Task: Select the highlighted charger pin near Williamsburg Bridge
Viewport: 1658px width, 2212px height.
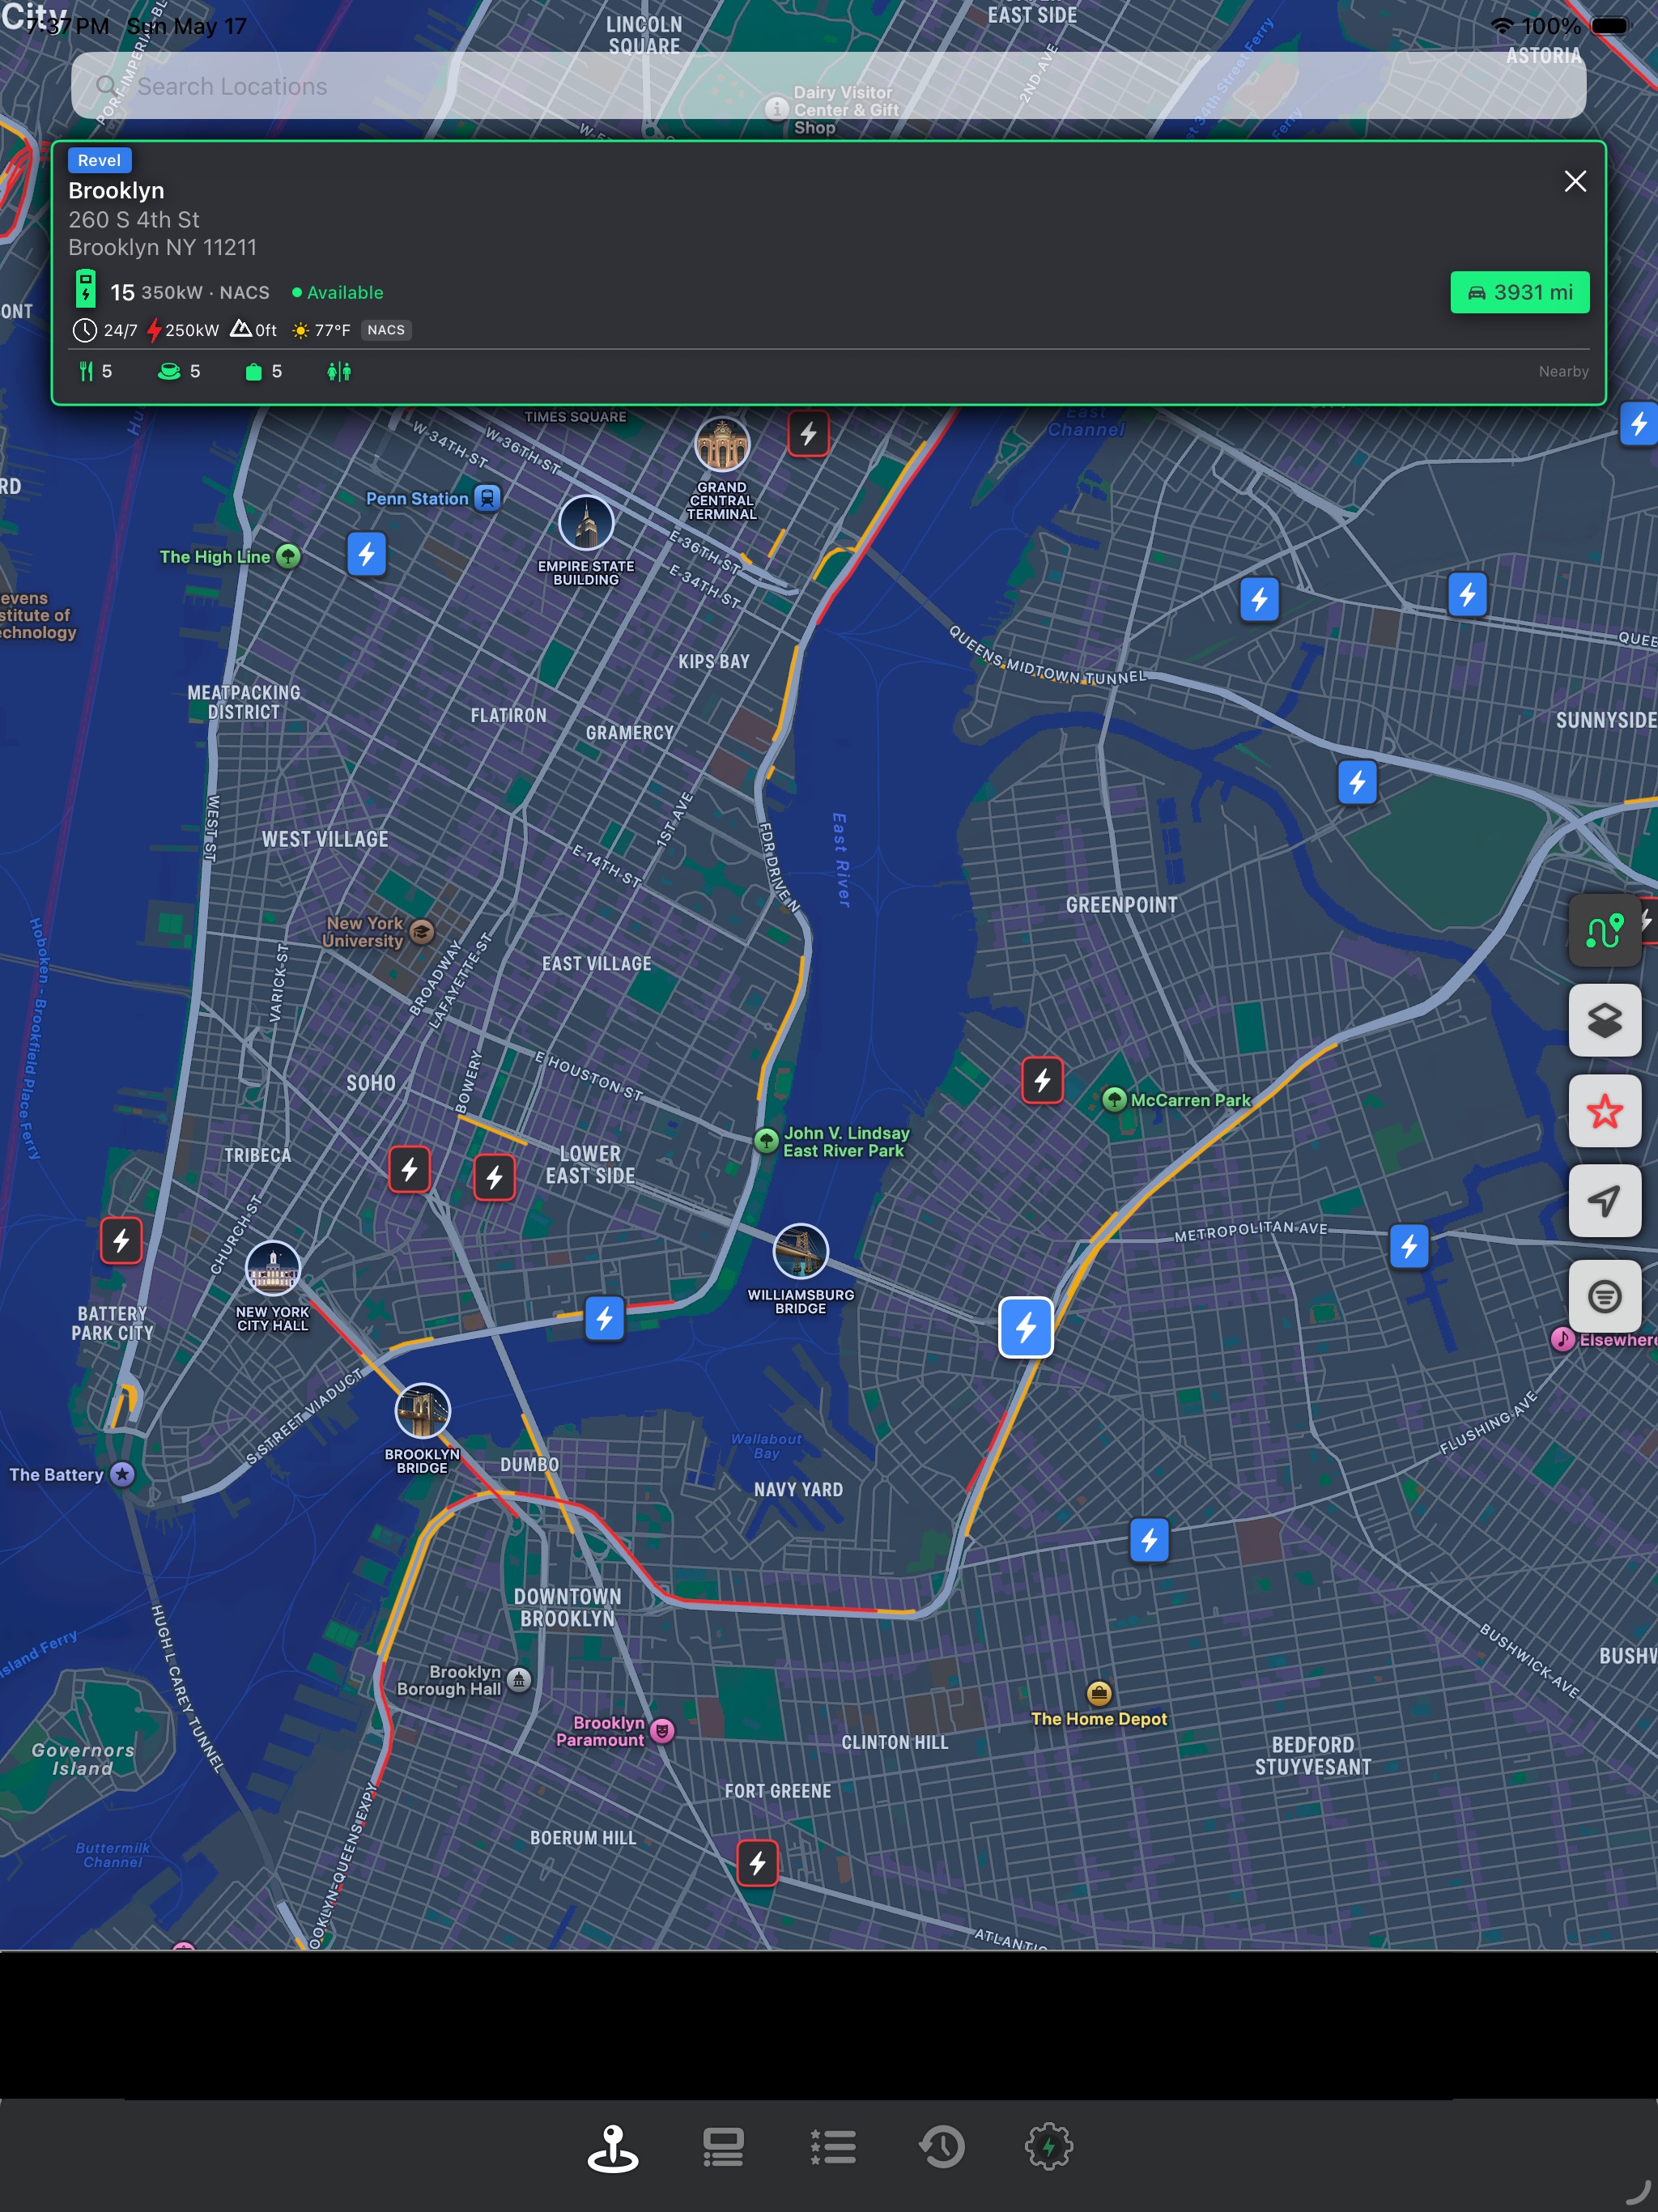Action: point(1026,1328)
